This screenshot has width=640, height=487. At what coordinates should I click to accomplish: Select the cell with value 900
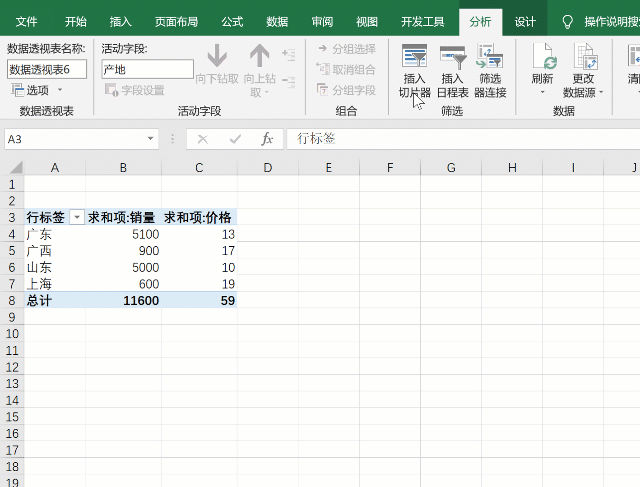coord(123,251)
